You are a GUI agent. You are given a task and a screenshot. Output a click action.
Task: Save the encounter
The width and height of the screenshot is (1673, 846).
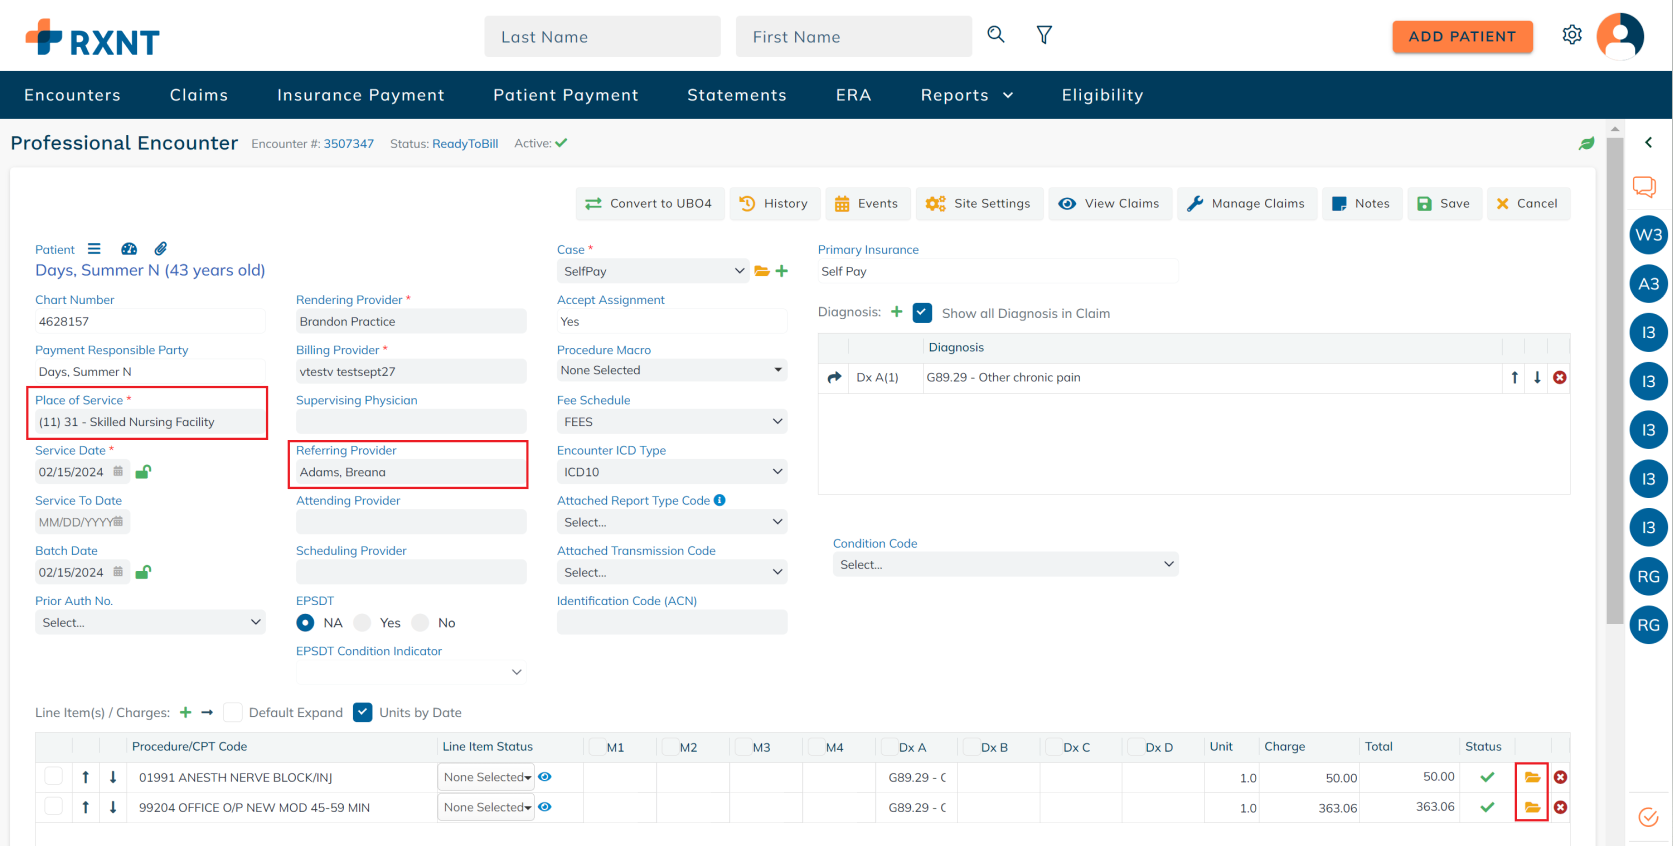click(x=1445, y=203)
